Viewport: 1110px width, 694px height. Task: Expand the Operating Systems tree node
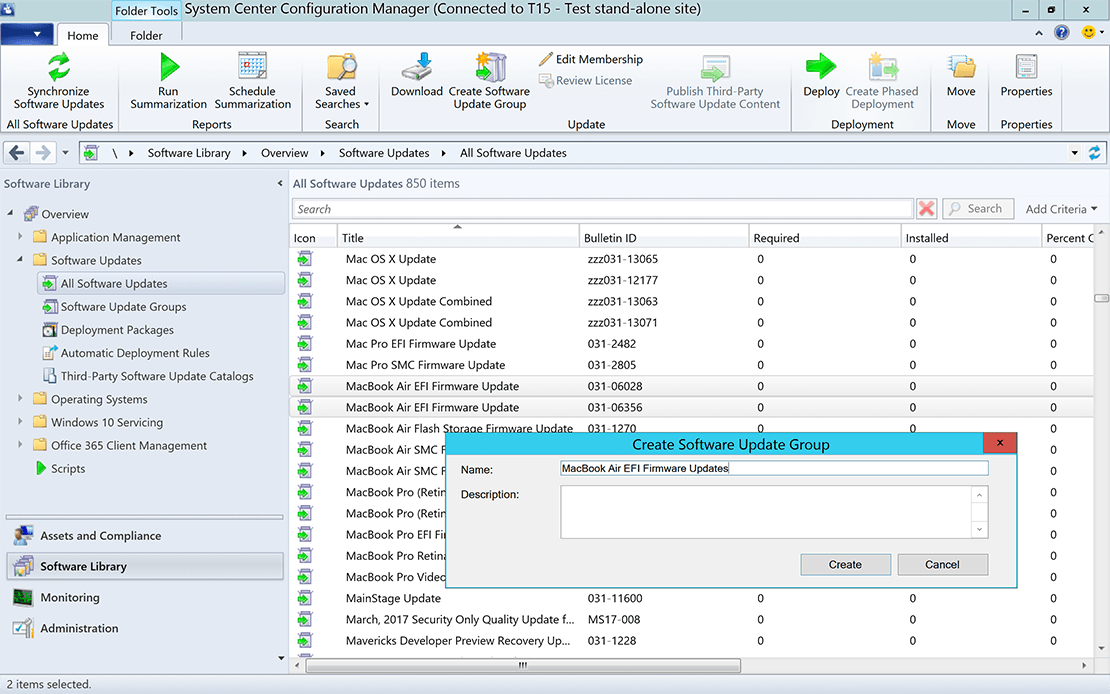pos(20,399)
